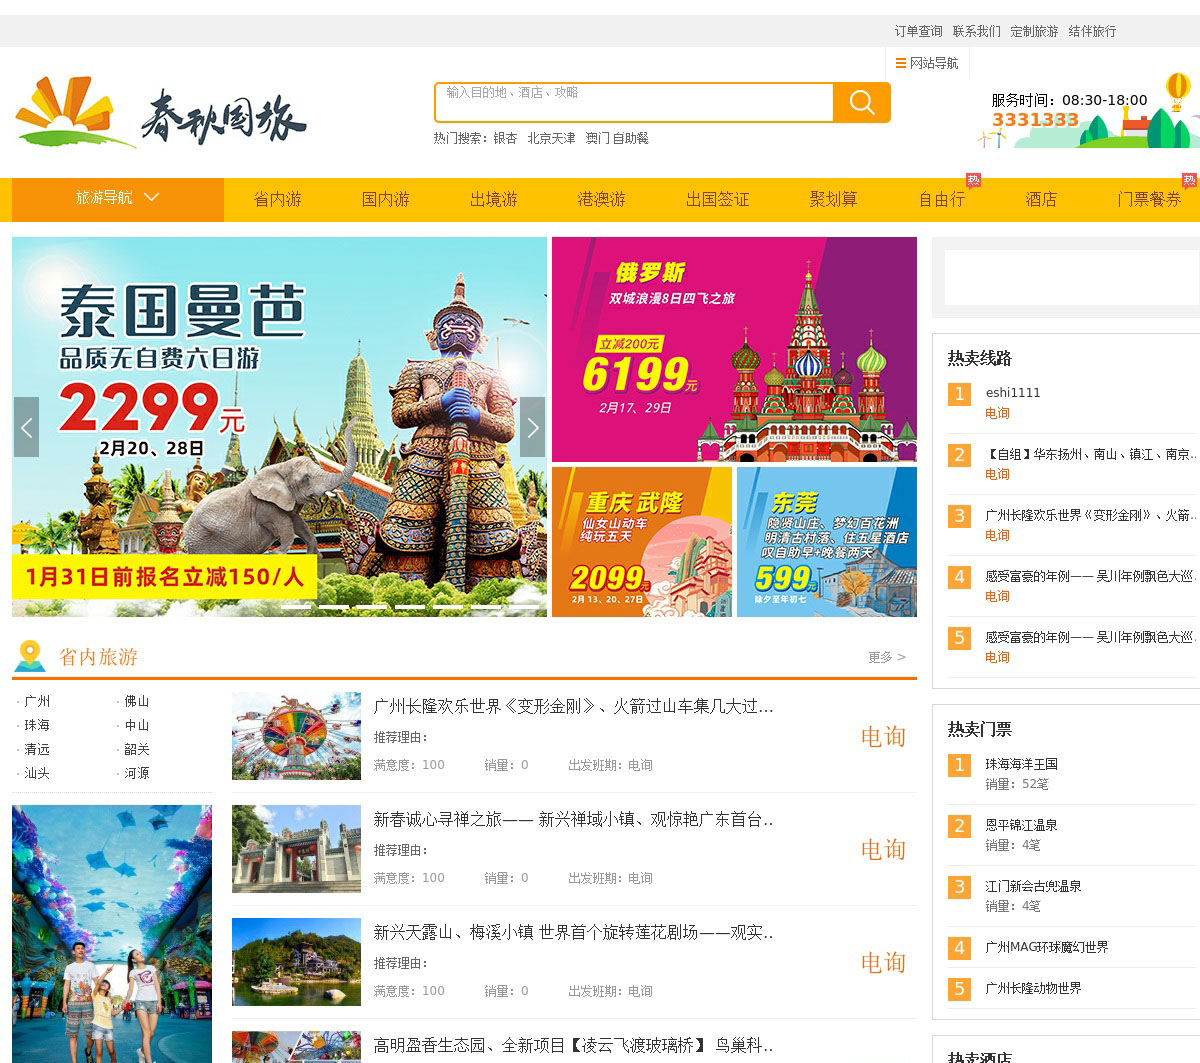This screenshot has width=1200, height=1063.
Task: Click the orange search magnifier button
Action: [x=862, y=102]
